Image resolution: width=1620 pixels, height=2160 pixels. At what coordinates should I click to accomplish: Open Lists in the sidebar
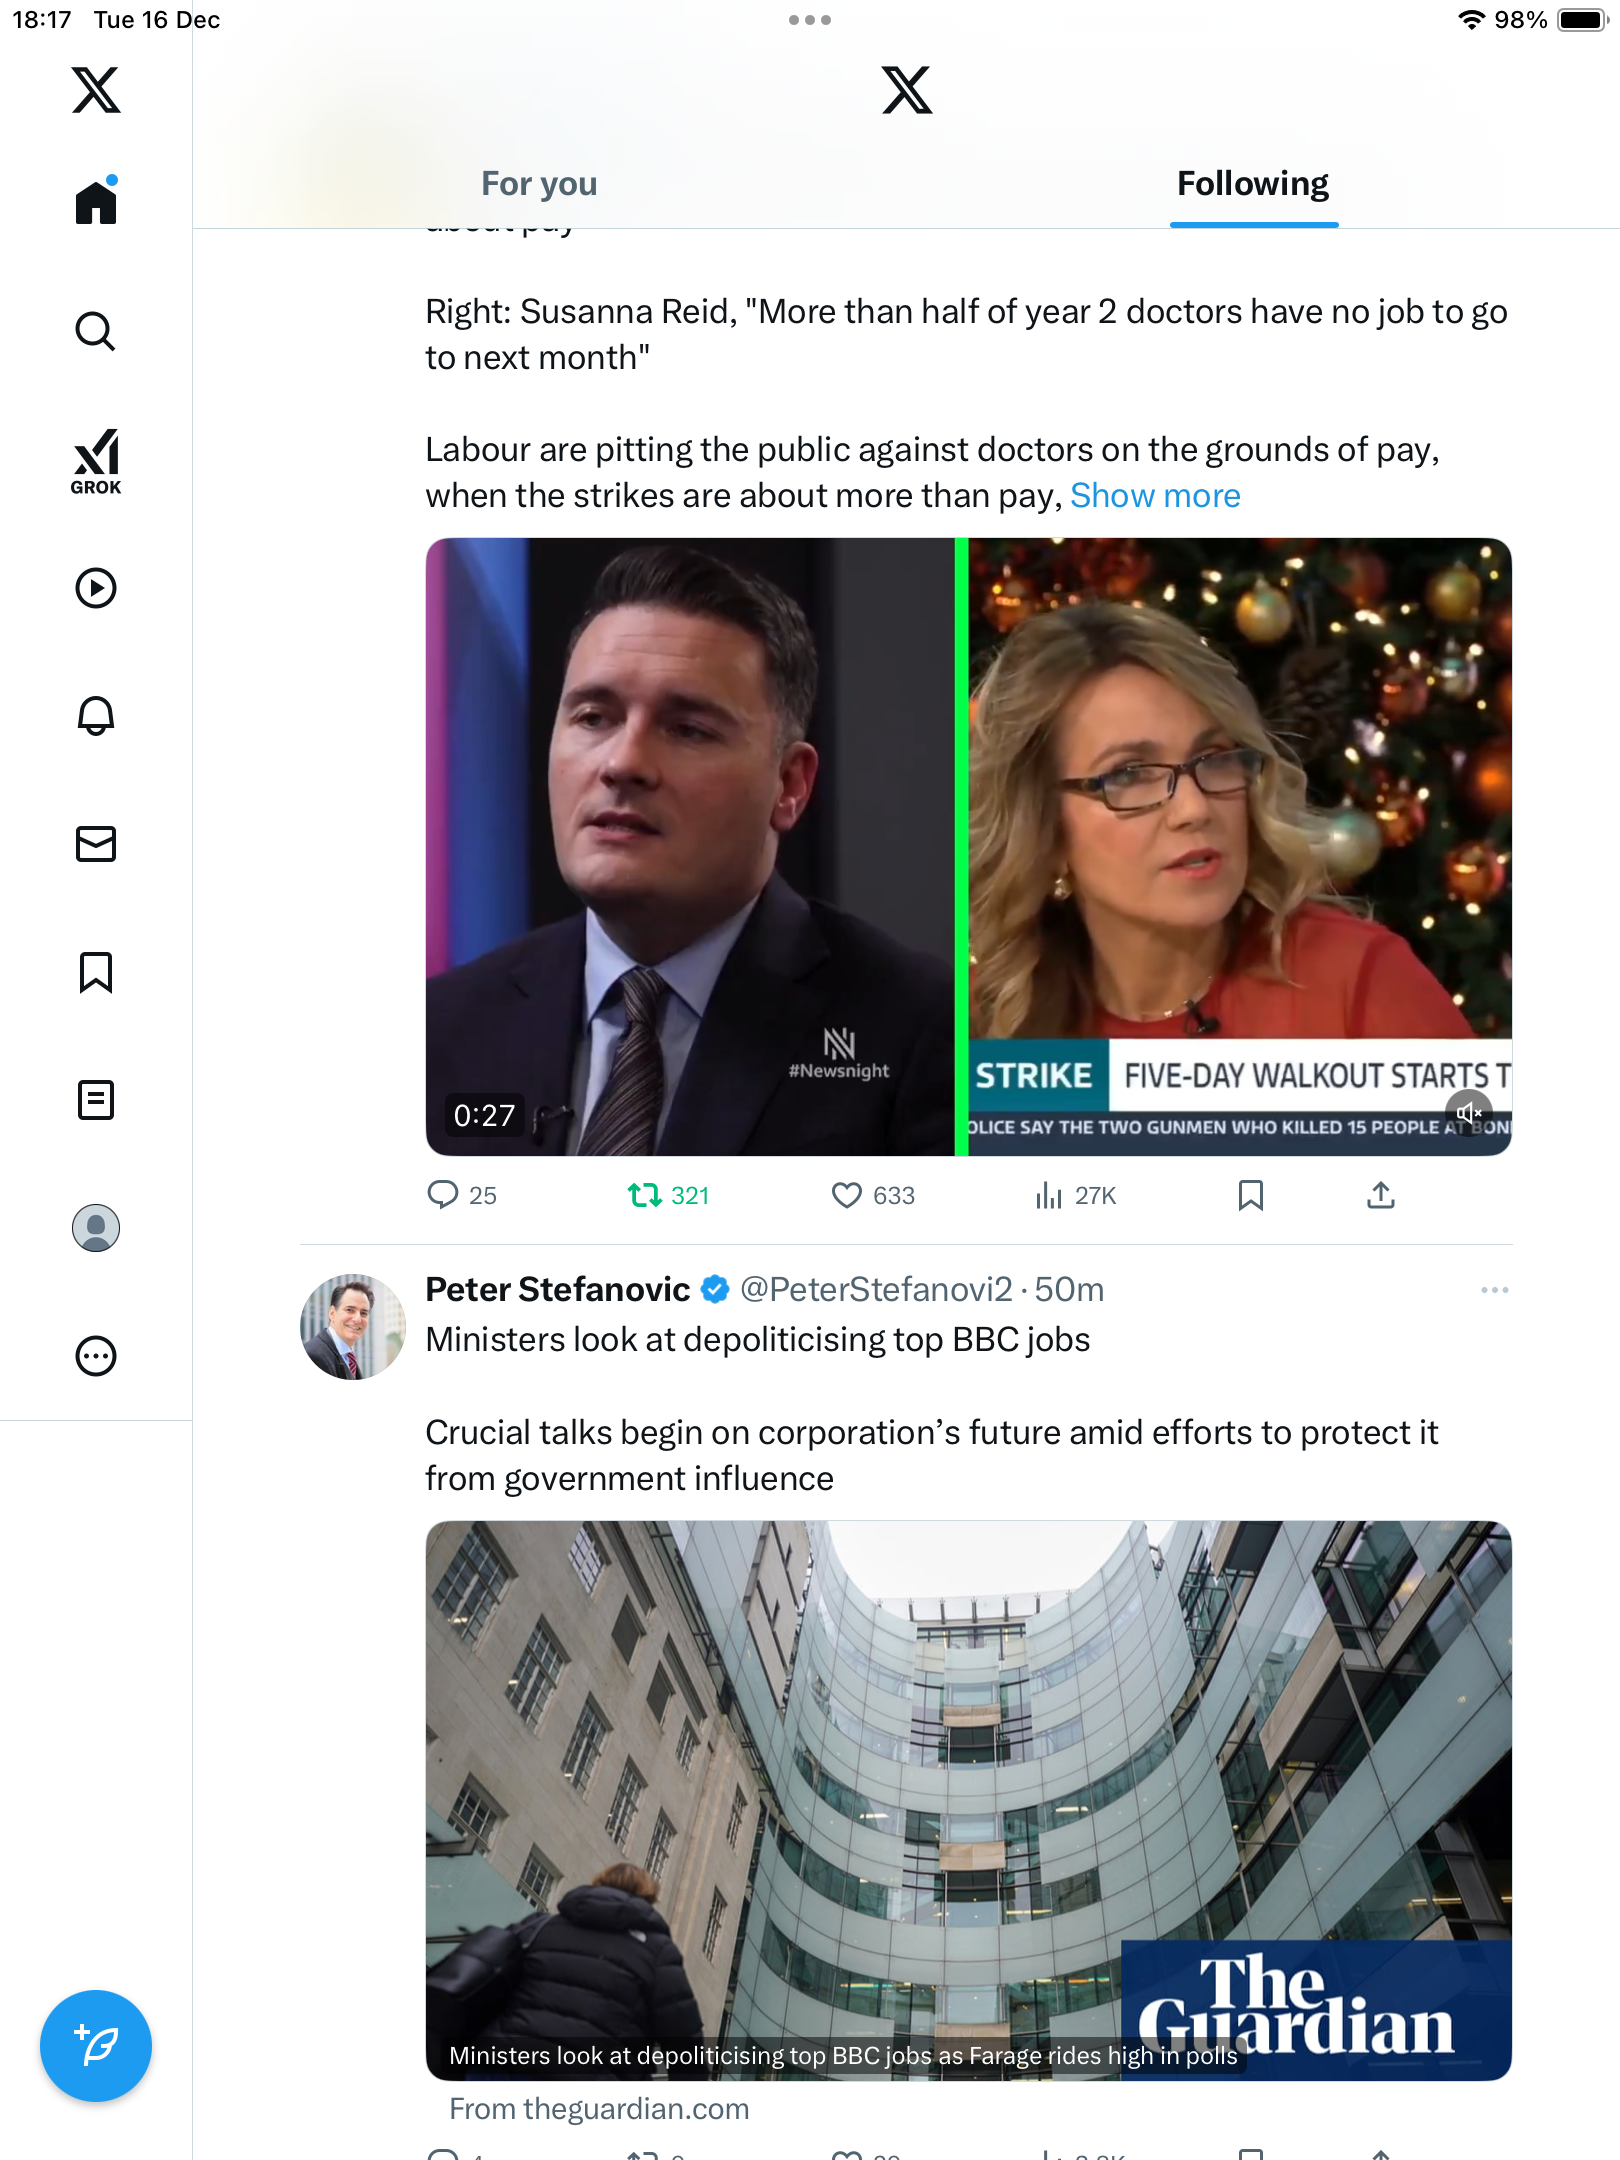[96, 1100]
